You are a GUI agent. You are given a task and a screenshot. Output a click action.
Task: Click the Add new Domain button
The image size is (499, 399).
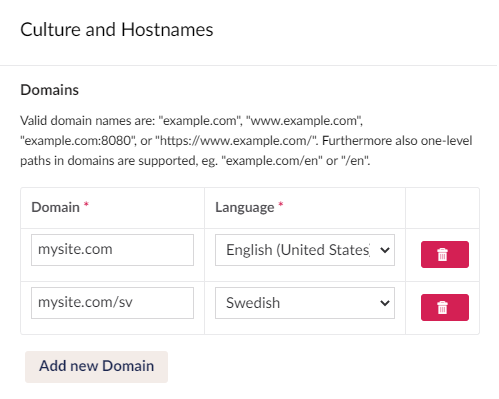(96, 366)
